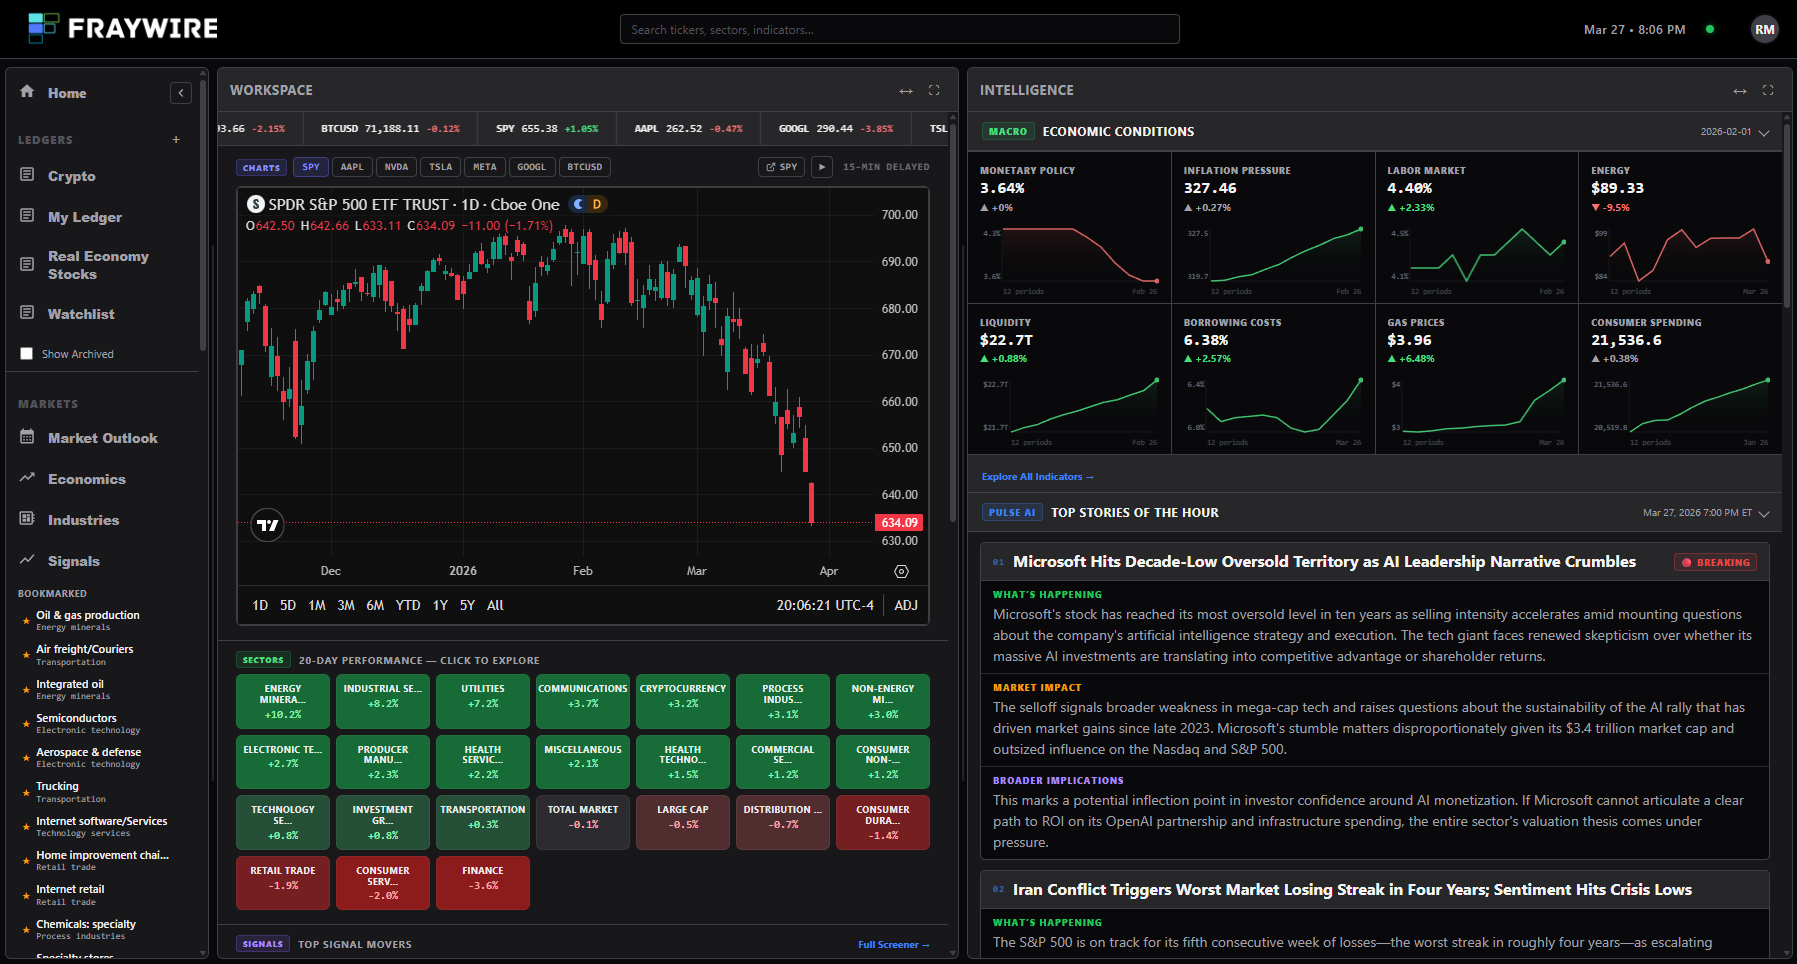Open the Top Stories time dropdown

[x=1706, y=513]
